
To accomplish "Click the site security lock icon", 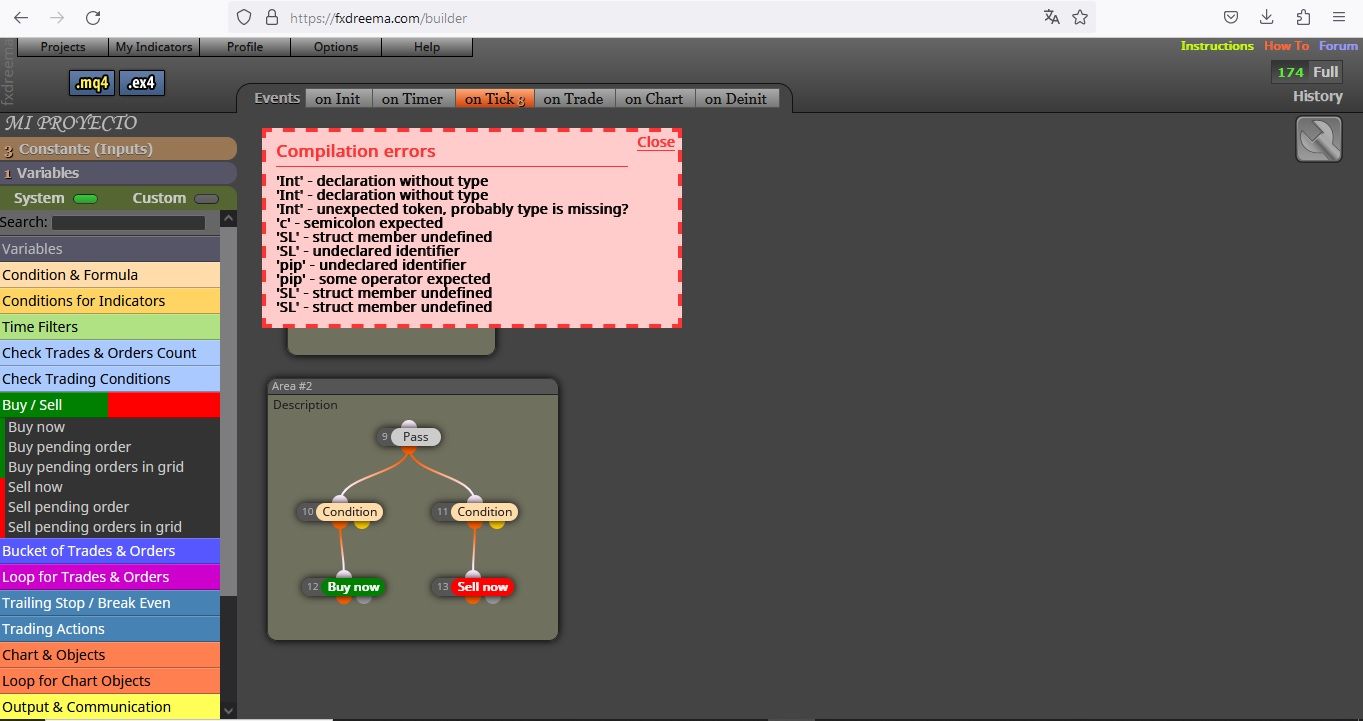I will (271, 18).
